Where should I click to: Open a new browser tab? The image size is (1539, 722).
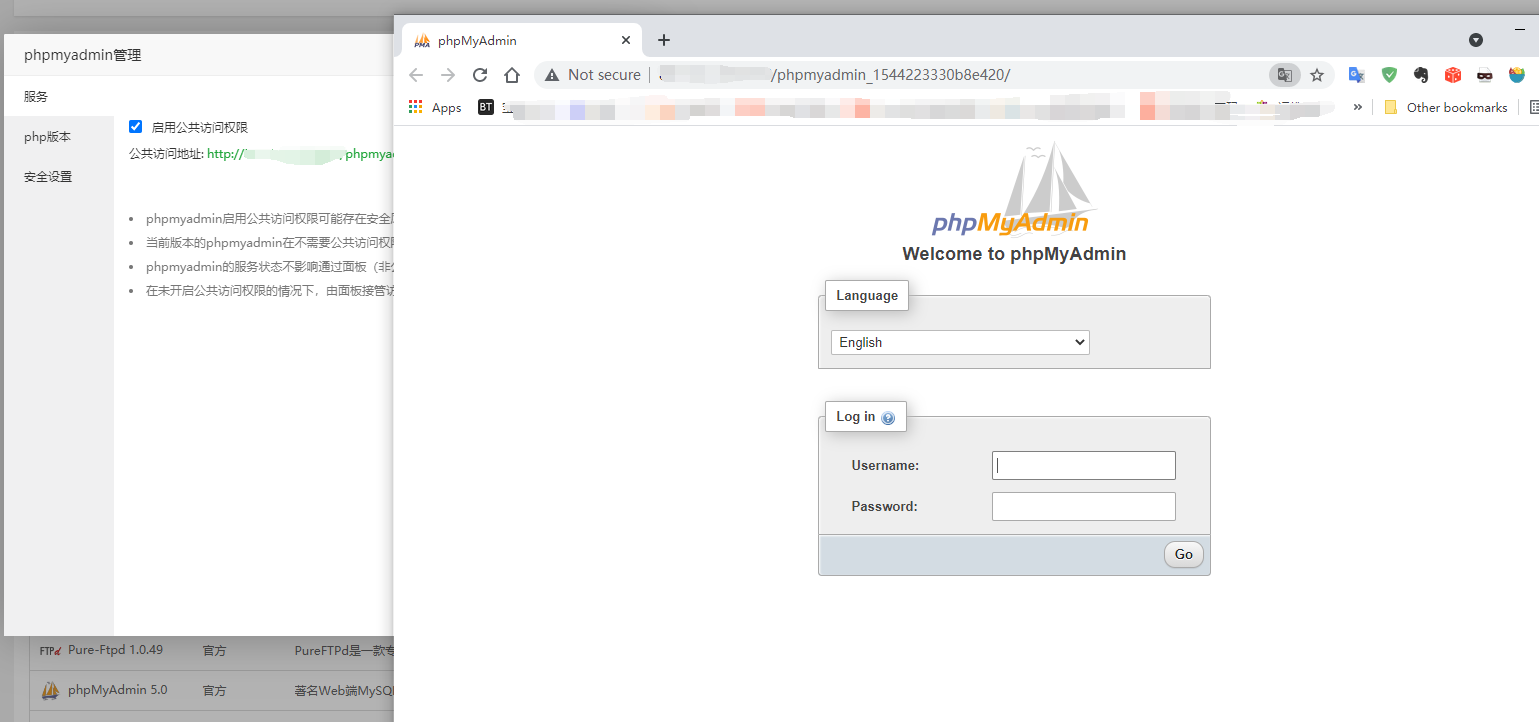pyautogui.click(x=664, y=40)
